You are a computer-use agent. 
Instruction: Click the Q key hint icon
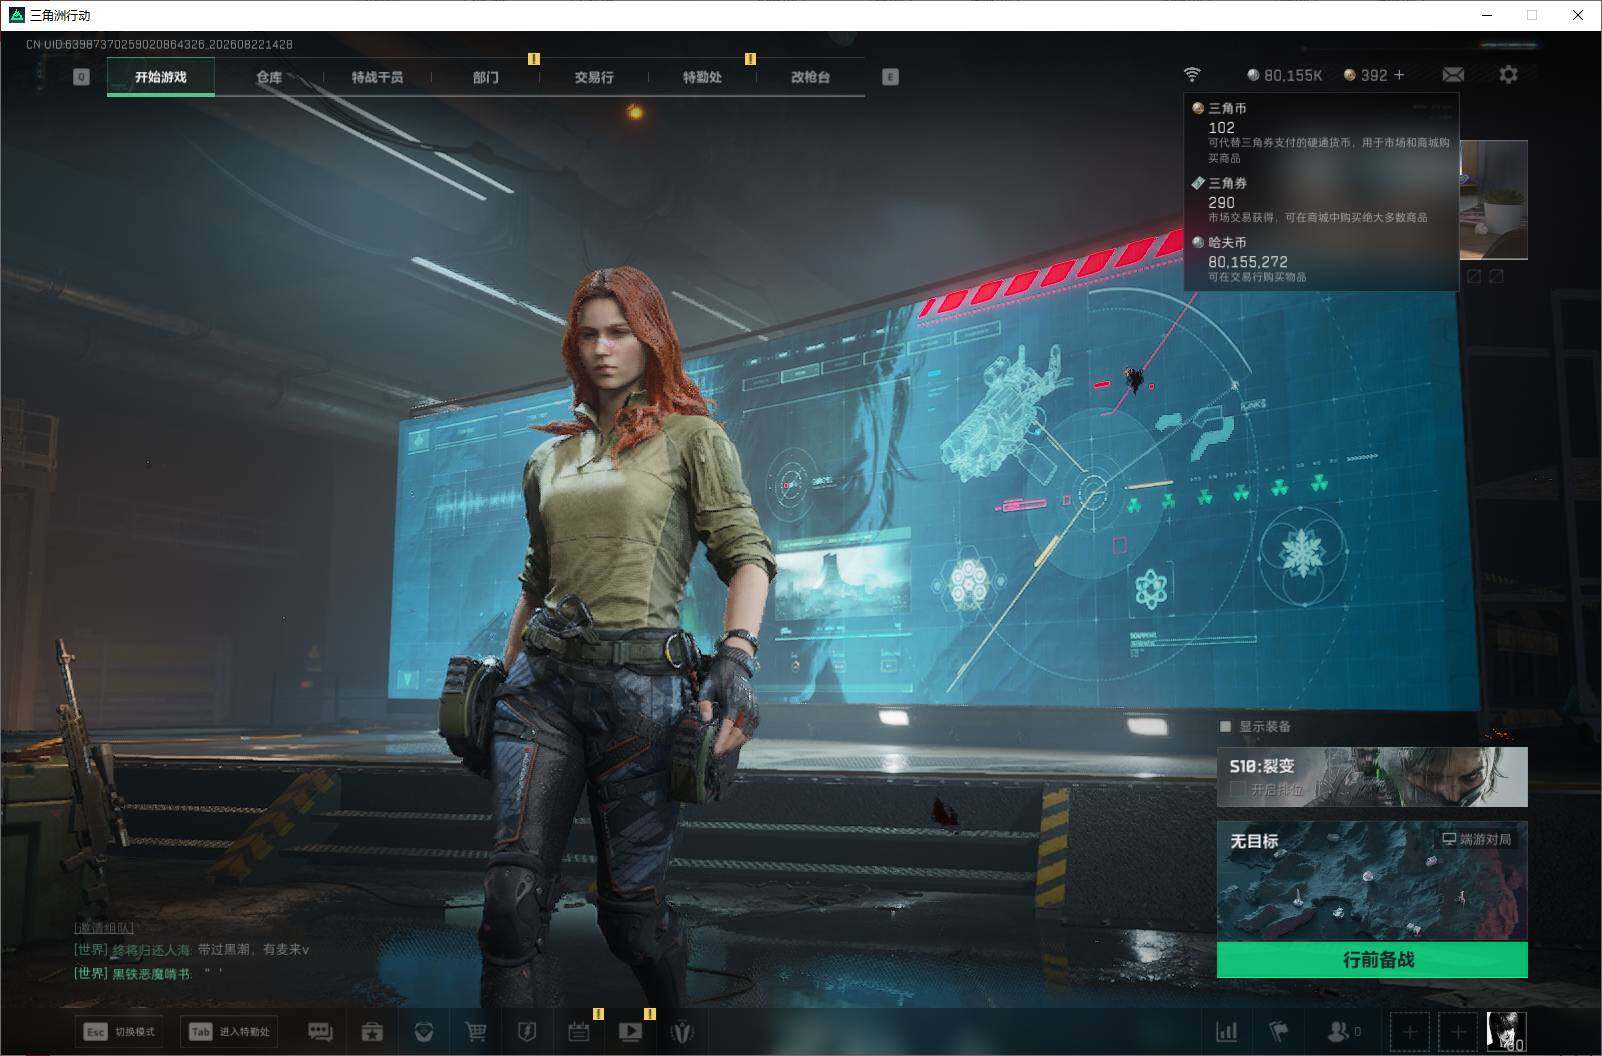pos(81,77)
